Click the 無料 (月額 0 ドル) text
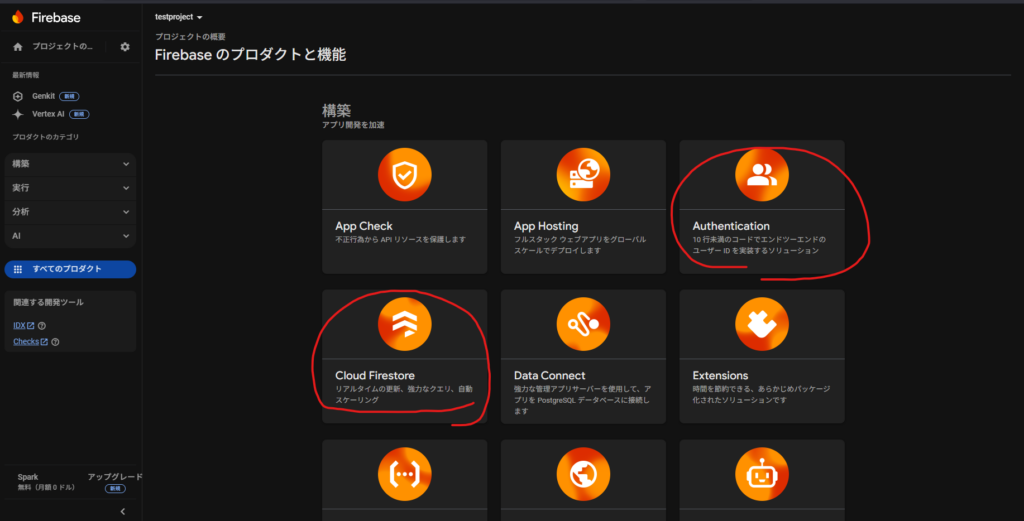This screenshot has width=1024, height=521. tap(46, 488)
